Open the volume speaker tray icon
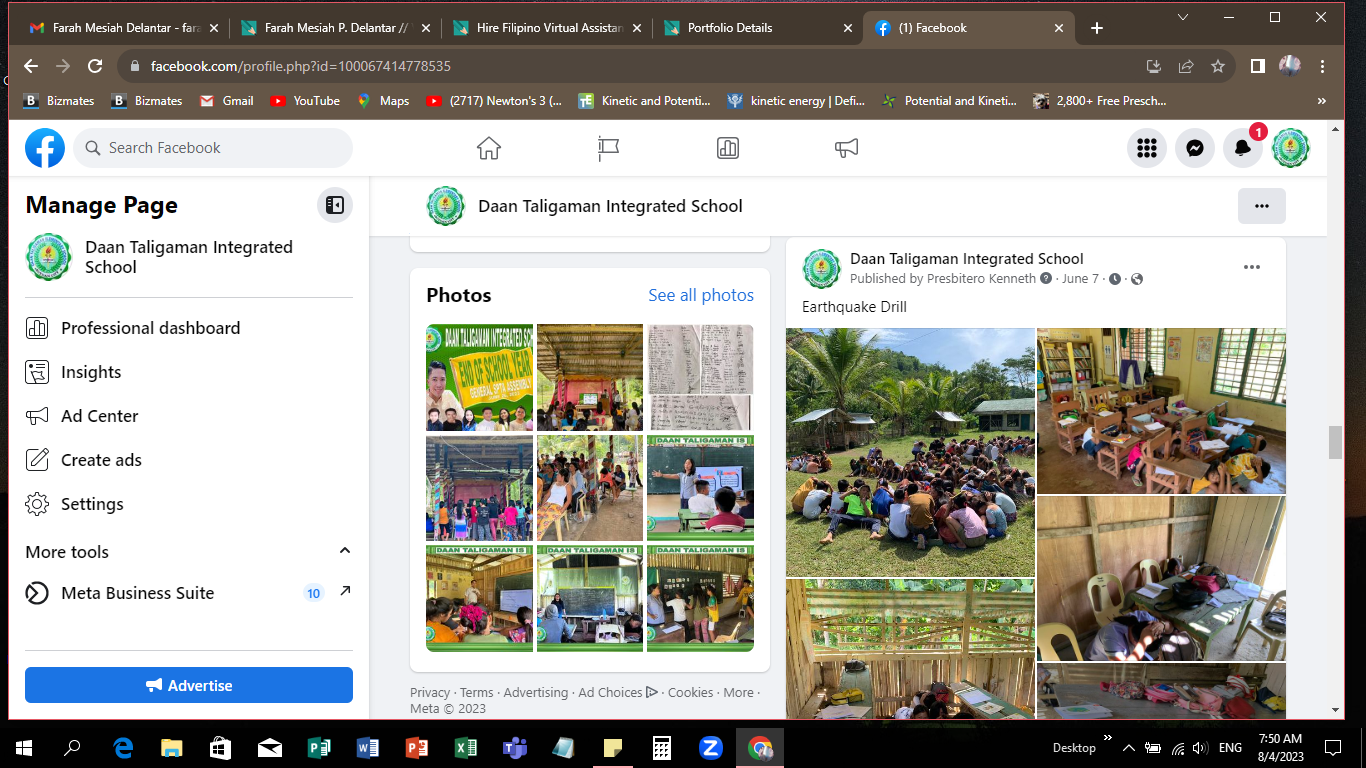Image resolution: width=1366 pixels, height=768 pixels. pyautogui.click(x=1200, y=747)
